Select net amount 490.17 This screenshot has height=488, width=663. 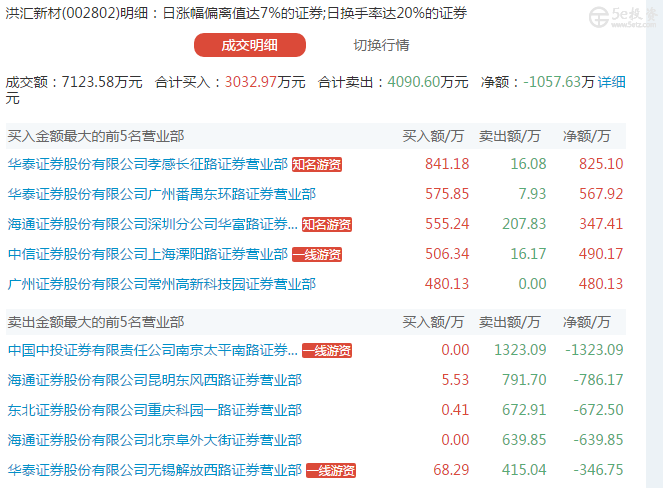tap(601, 254)
